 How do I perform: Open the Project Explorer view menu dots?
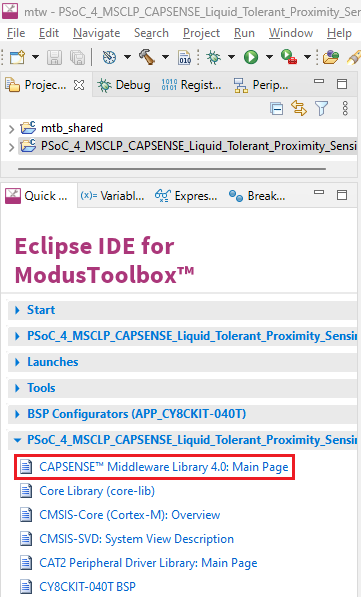point(345,109)
